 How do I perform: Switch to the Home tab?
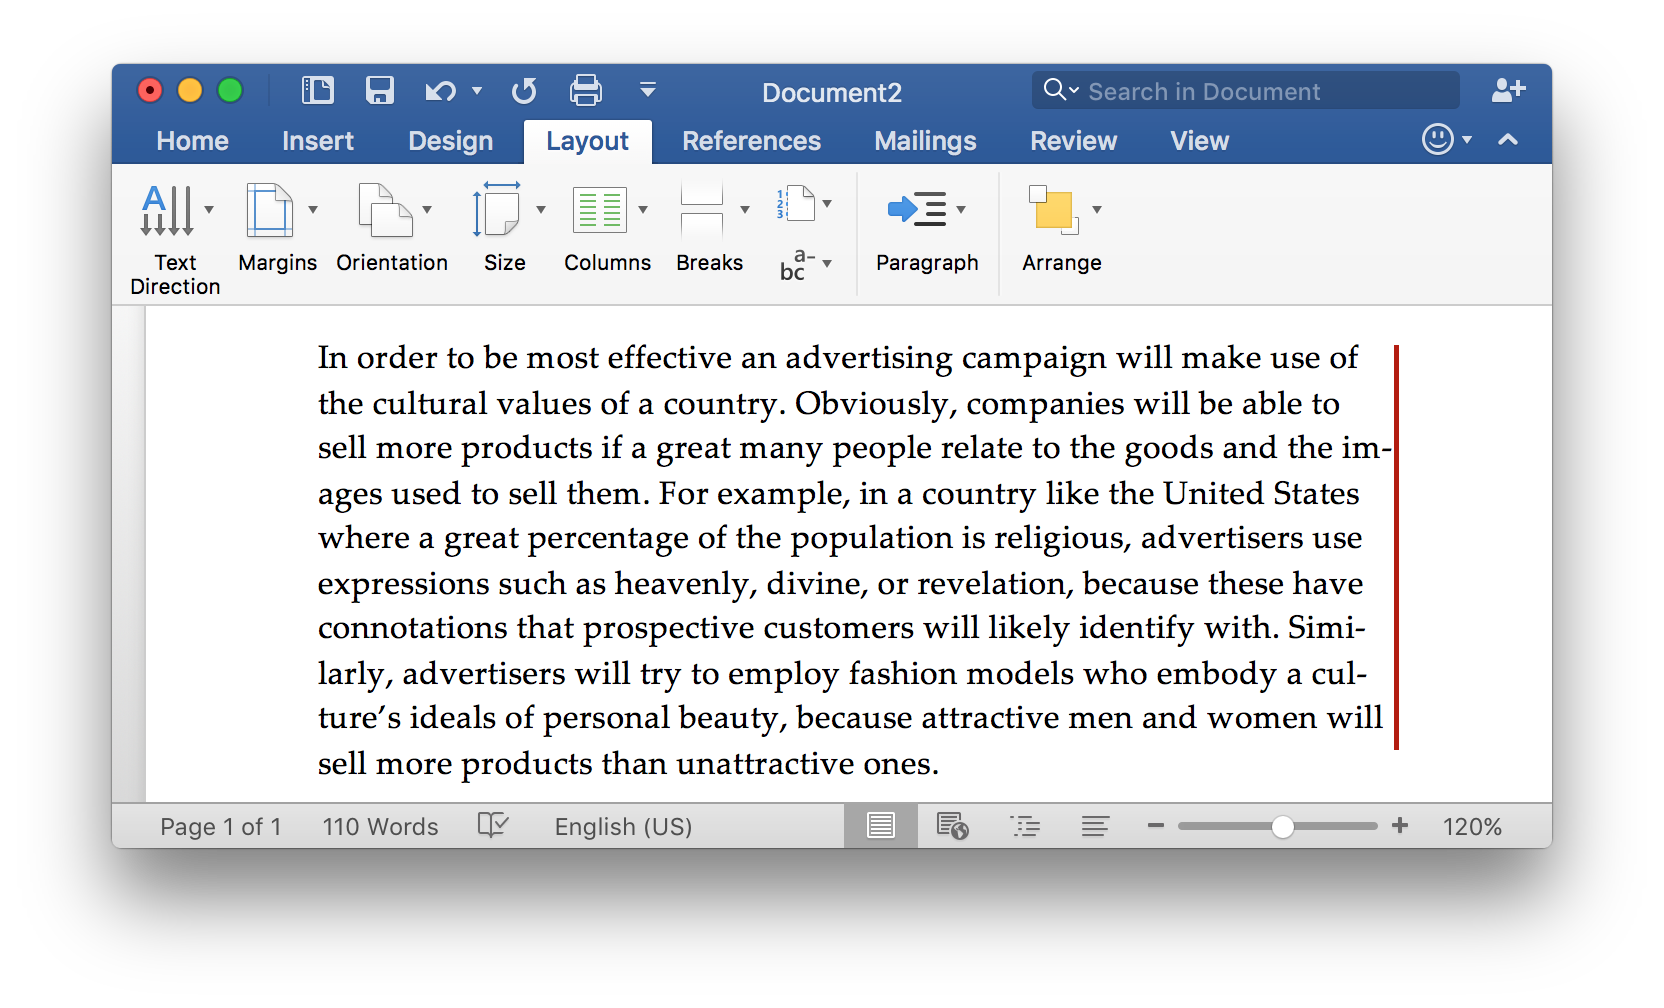[192, 141]
